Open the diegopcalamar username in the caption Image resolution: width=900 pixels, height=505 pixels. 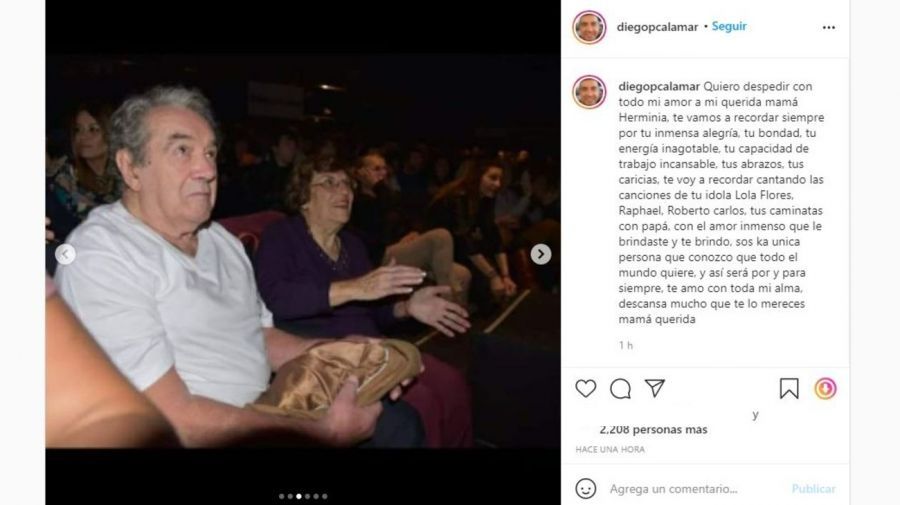659,87
